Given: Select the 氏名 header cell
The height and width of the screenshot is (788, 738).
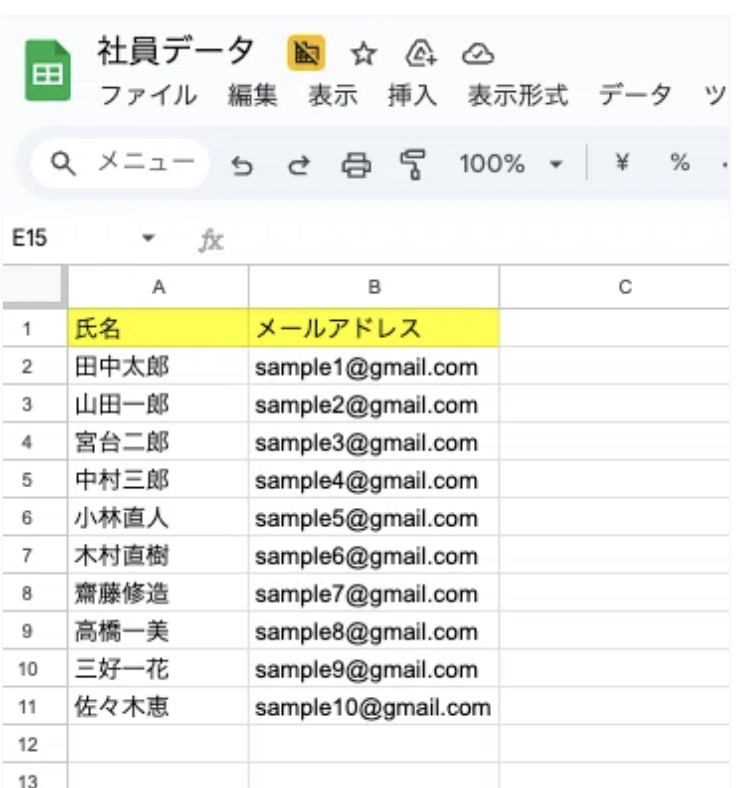Looking at the screenshot, I should (158, 329).
